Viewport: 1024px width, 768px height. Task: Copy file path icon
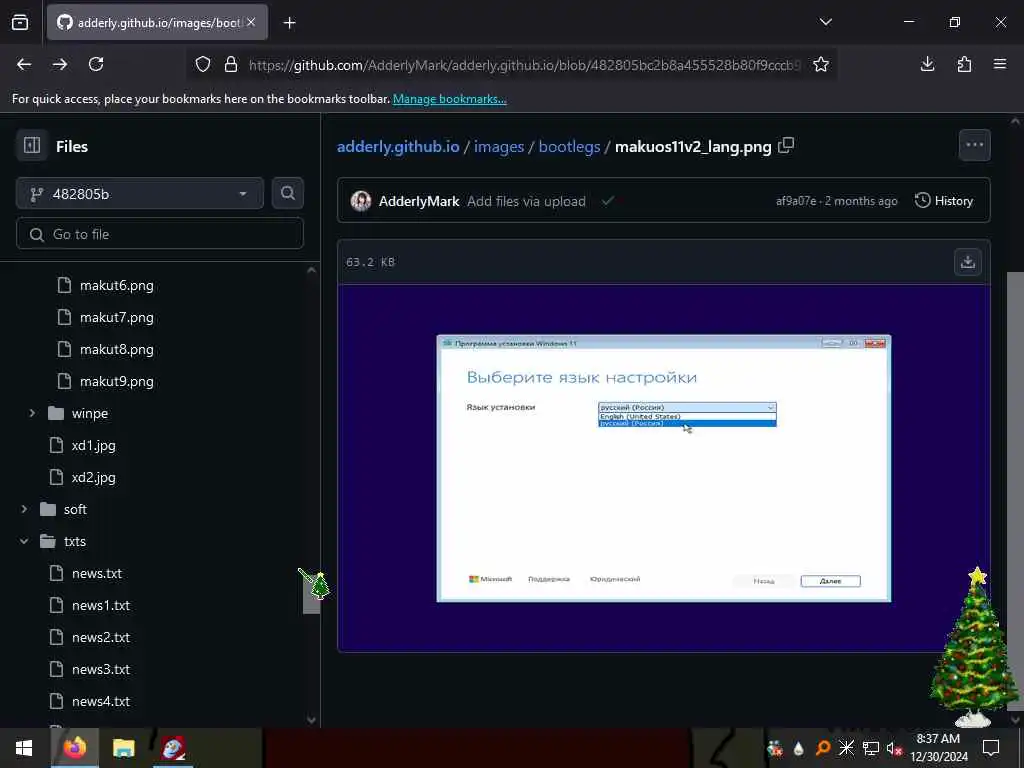click(786, 145)
